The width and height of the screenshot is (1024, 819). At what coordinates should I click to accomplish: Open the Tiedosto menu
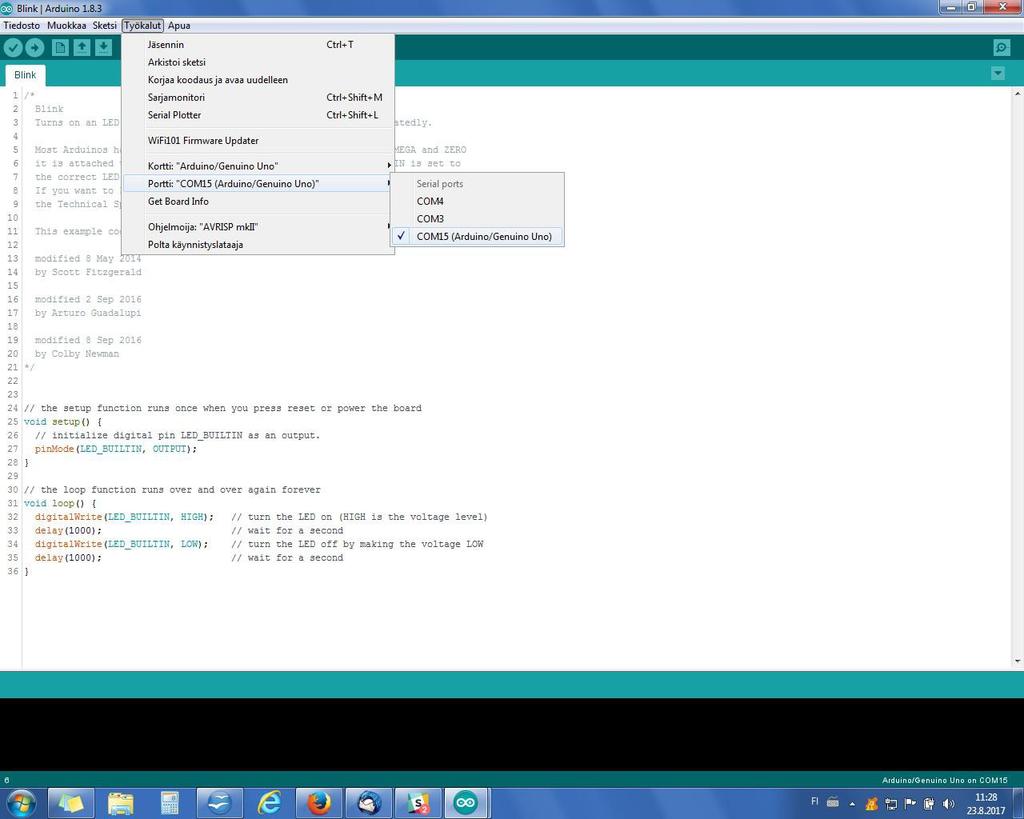(x=22, y=25)
